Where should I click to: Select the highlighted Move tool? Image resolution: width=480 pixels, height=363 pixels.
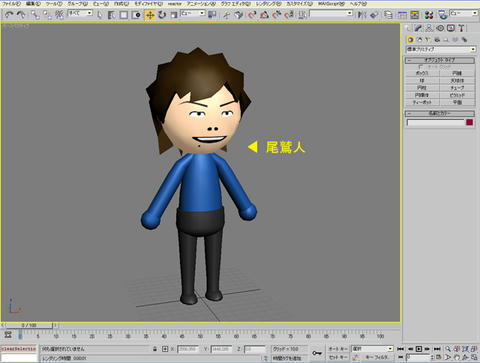click(x=150, y=15)
